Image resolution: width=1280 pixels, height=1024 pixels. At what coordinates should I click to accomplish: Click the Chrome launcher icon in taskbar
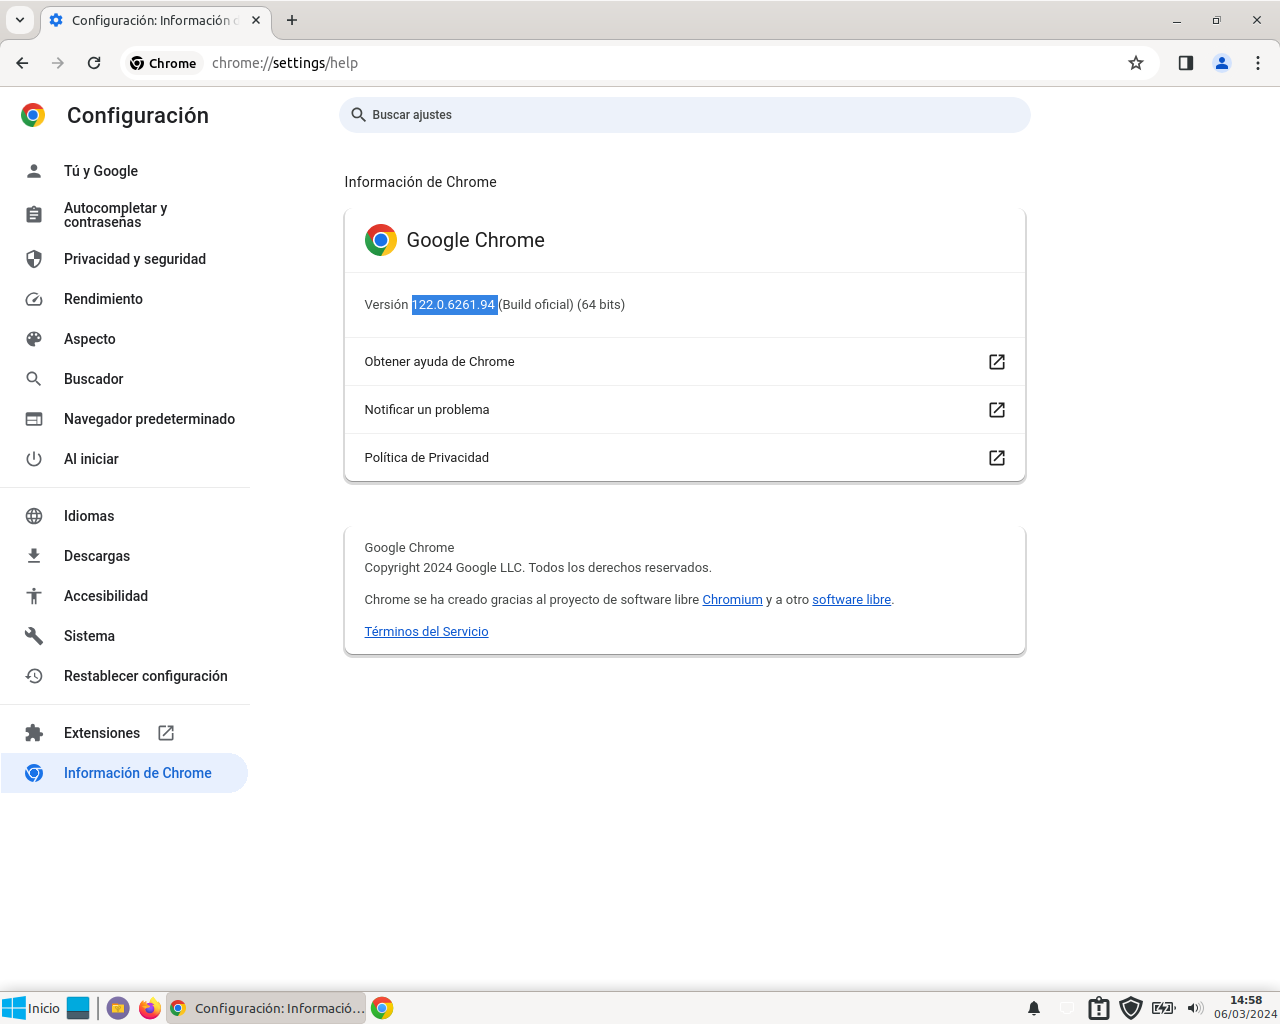click(x=382, y=1008)
